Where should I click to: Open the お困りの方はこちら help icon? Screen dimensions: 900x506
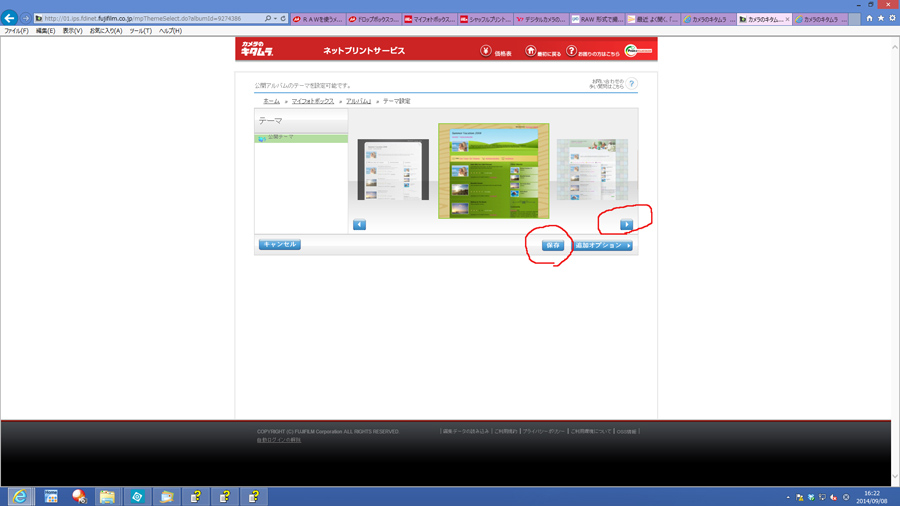[572, 51]
